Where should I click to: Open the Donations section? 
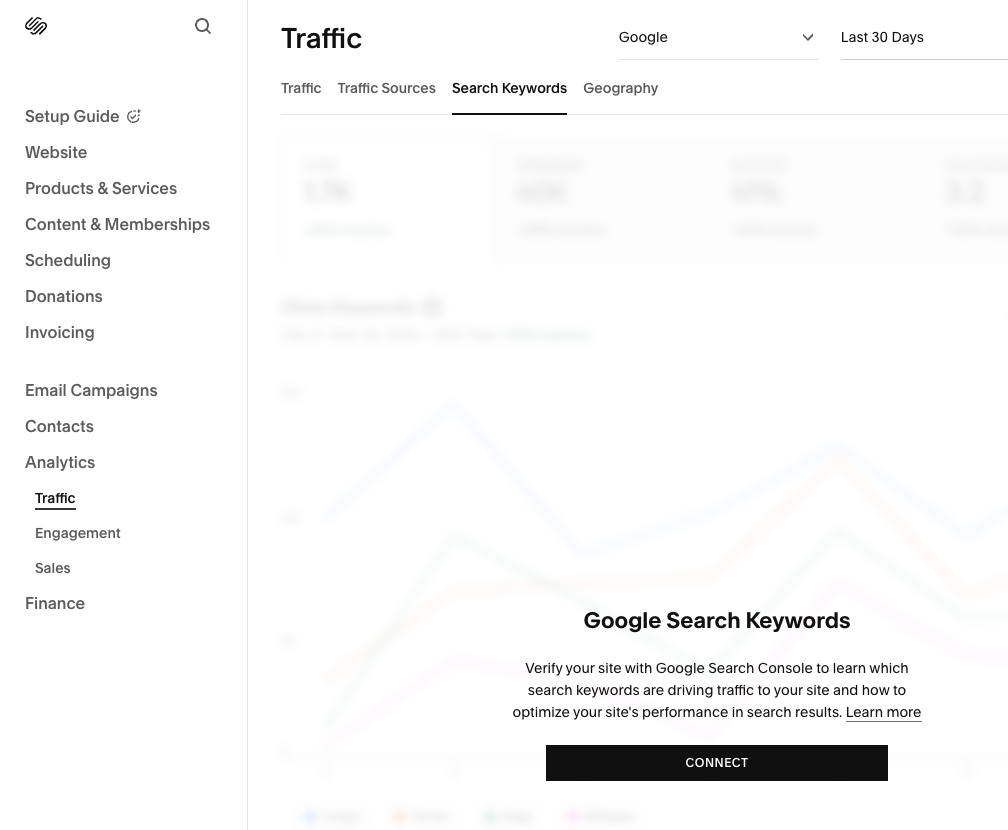coord(64,296)
